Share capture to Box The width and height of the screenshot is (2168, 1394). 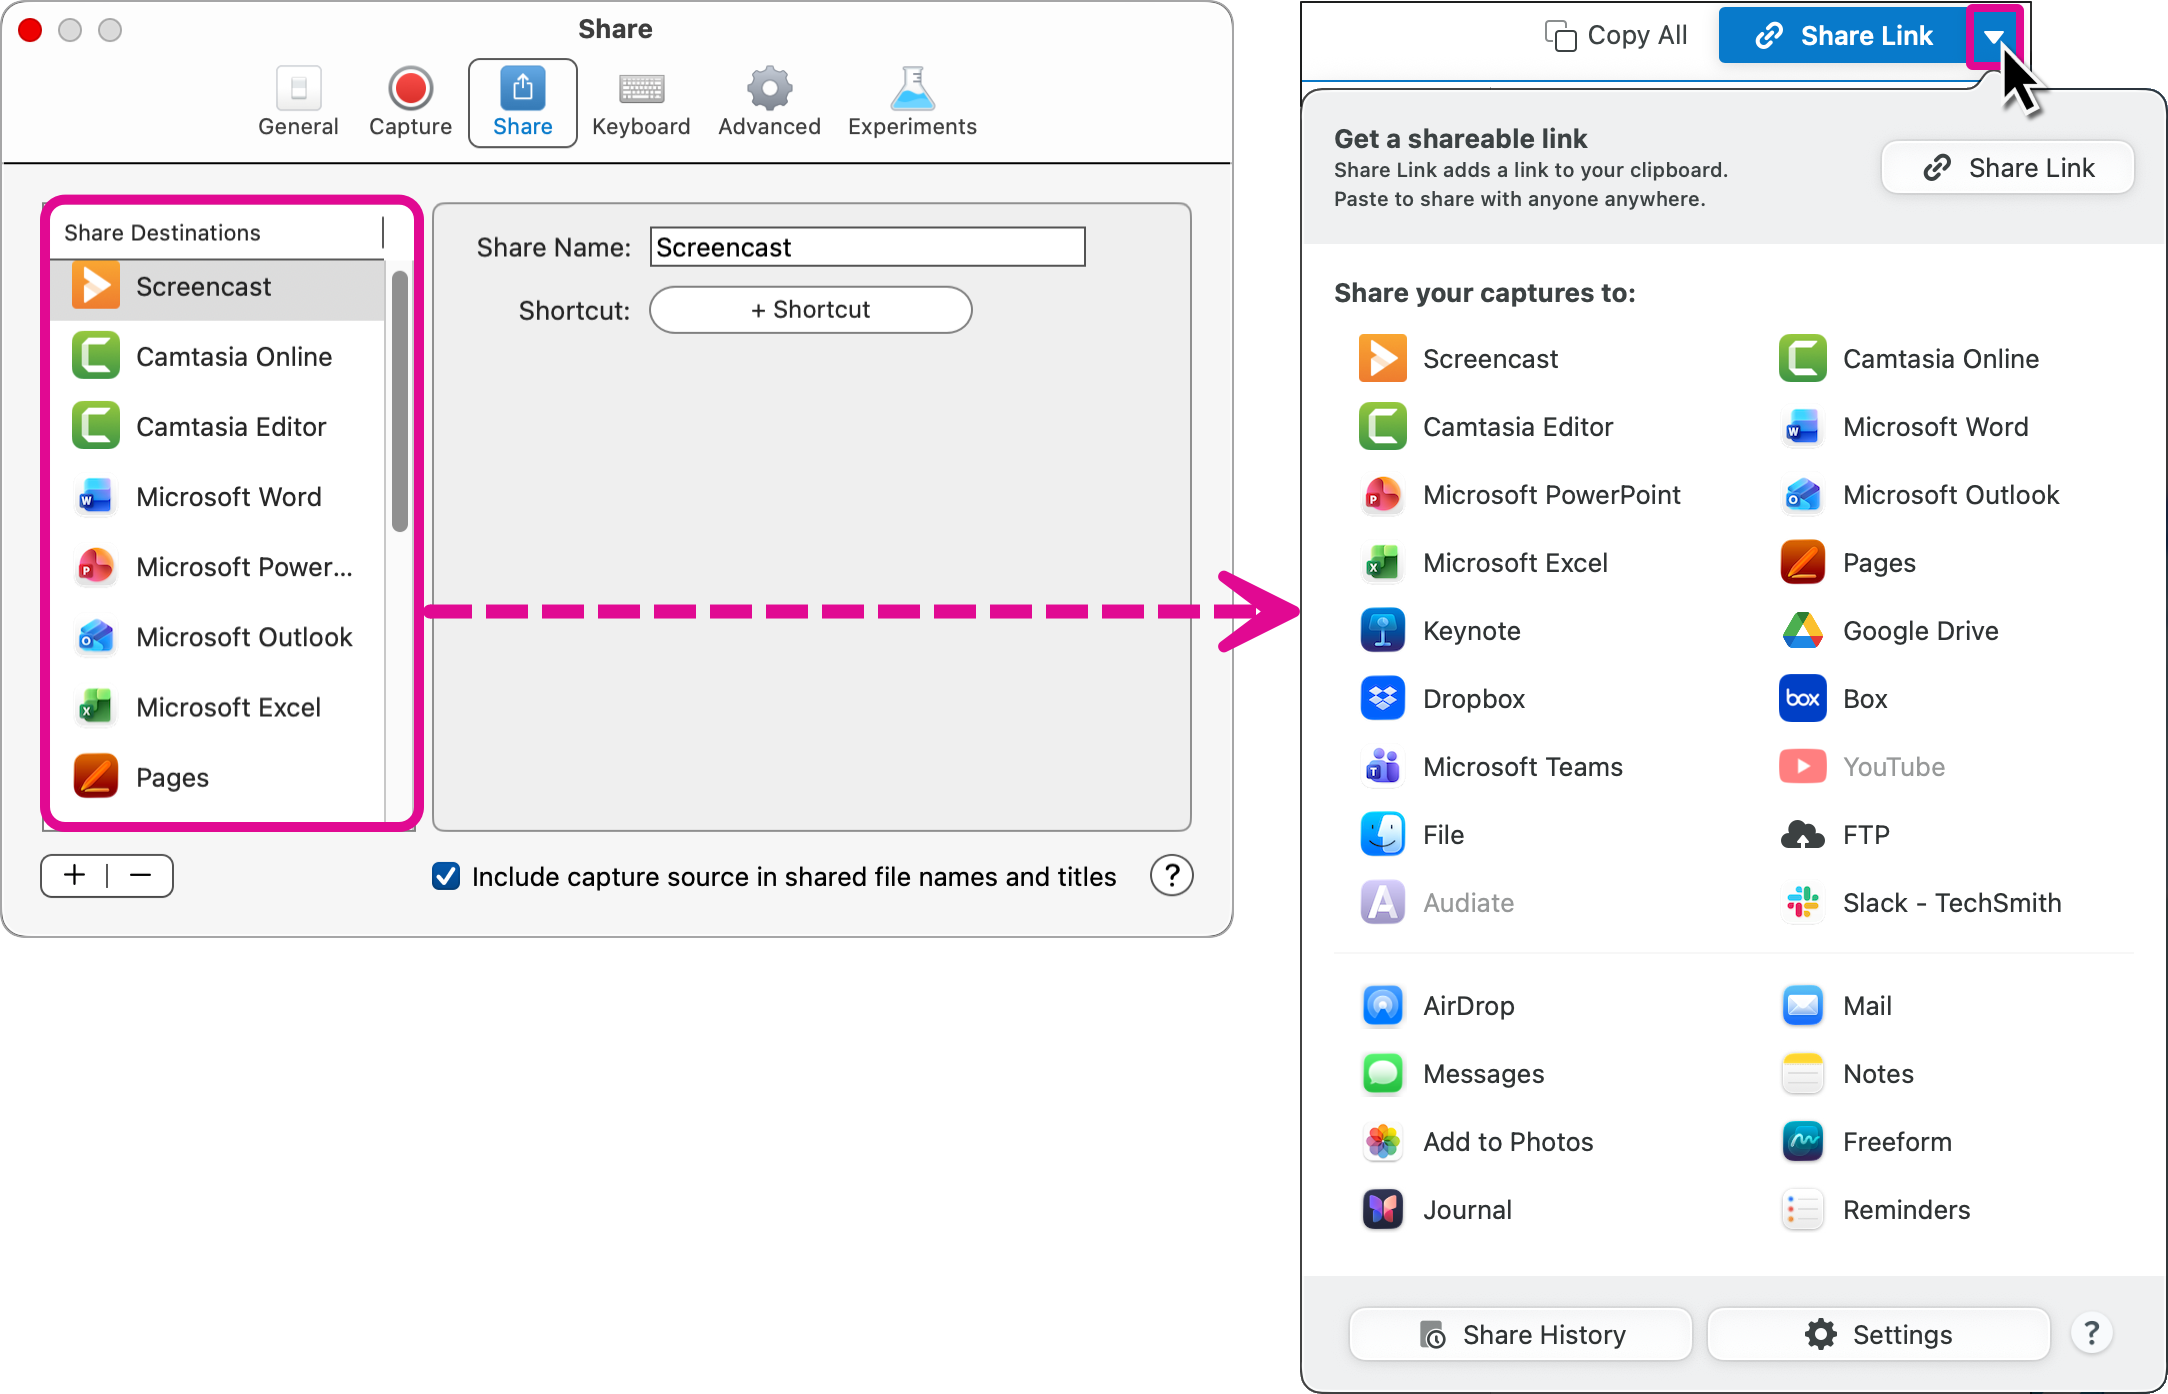1834,699
